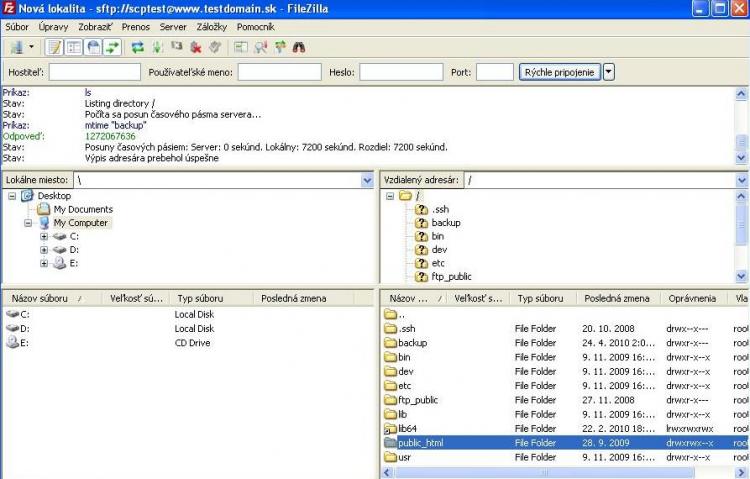The image size is (750, 479).
Task: Click the process queue toolbar icon
Action: coord(157,47)
